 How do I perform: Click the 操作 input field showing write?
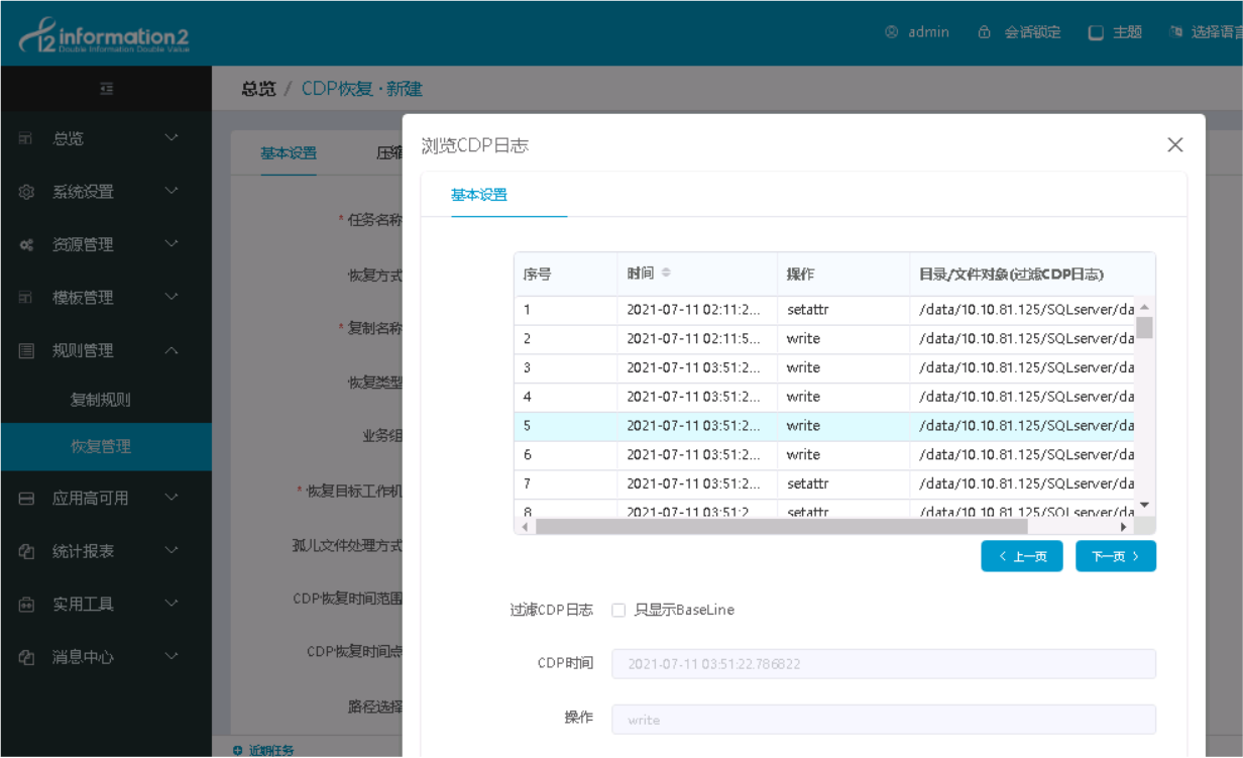point(884,720)
